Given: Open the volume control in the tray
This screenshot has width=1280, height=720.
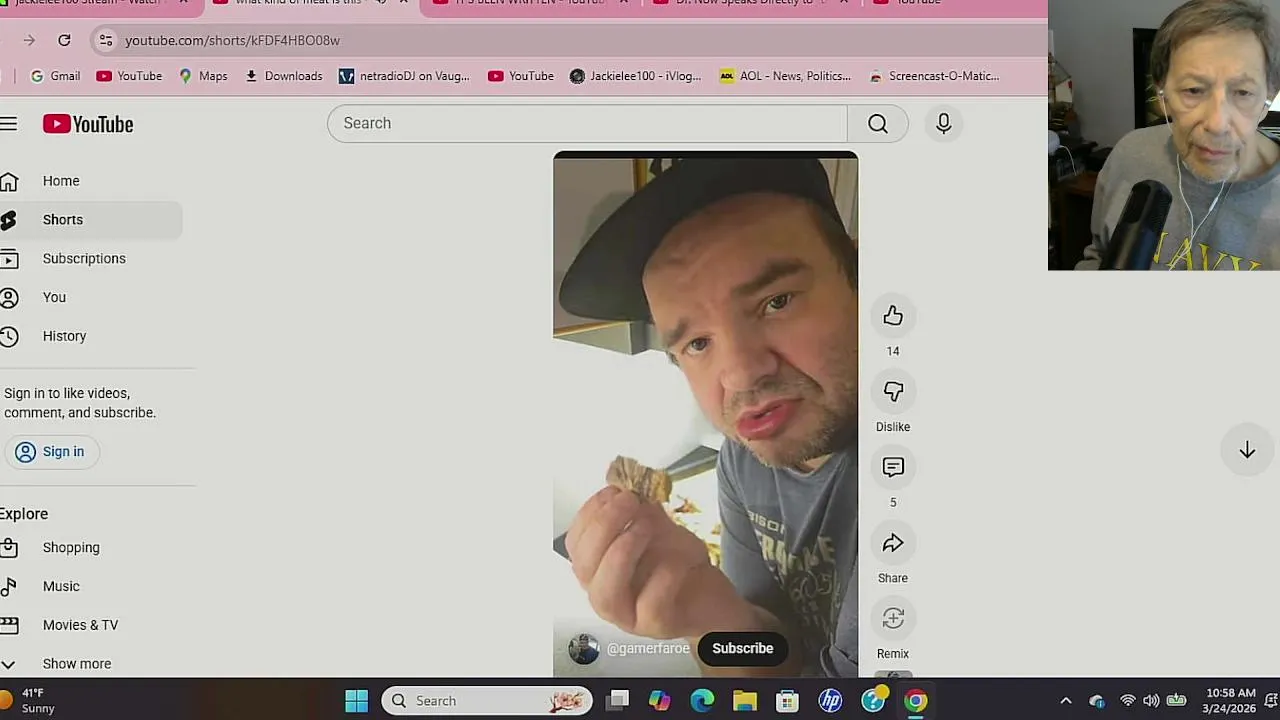Looking at the screenshot, I should (1151, 701).
